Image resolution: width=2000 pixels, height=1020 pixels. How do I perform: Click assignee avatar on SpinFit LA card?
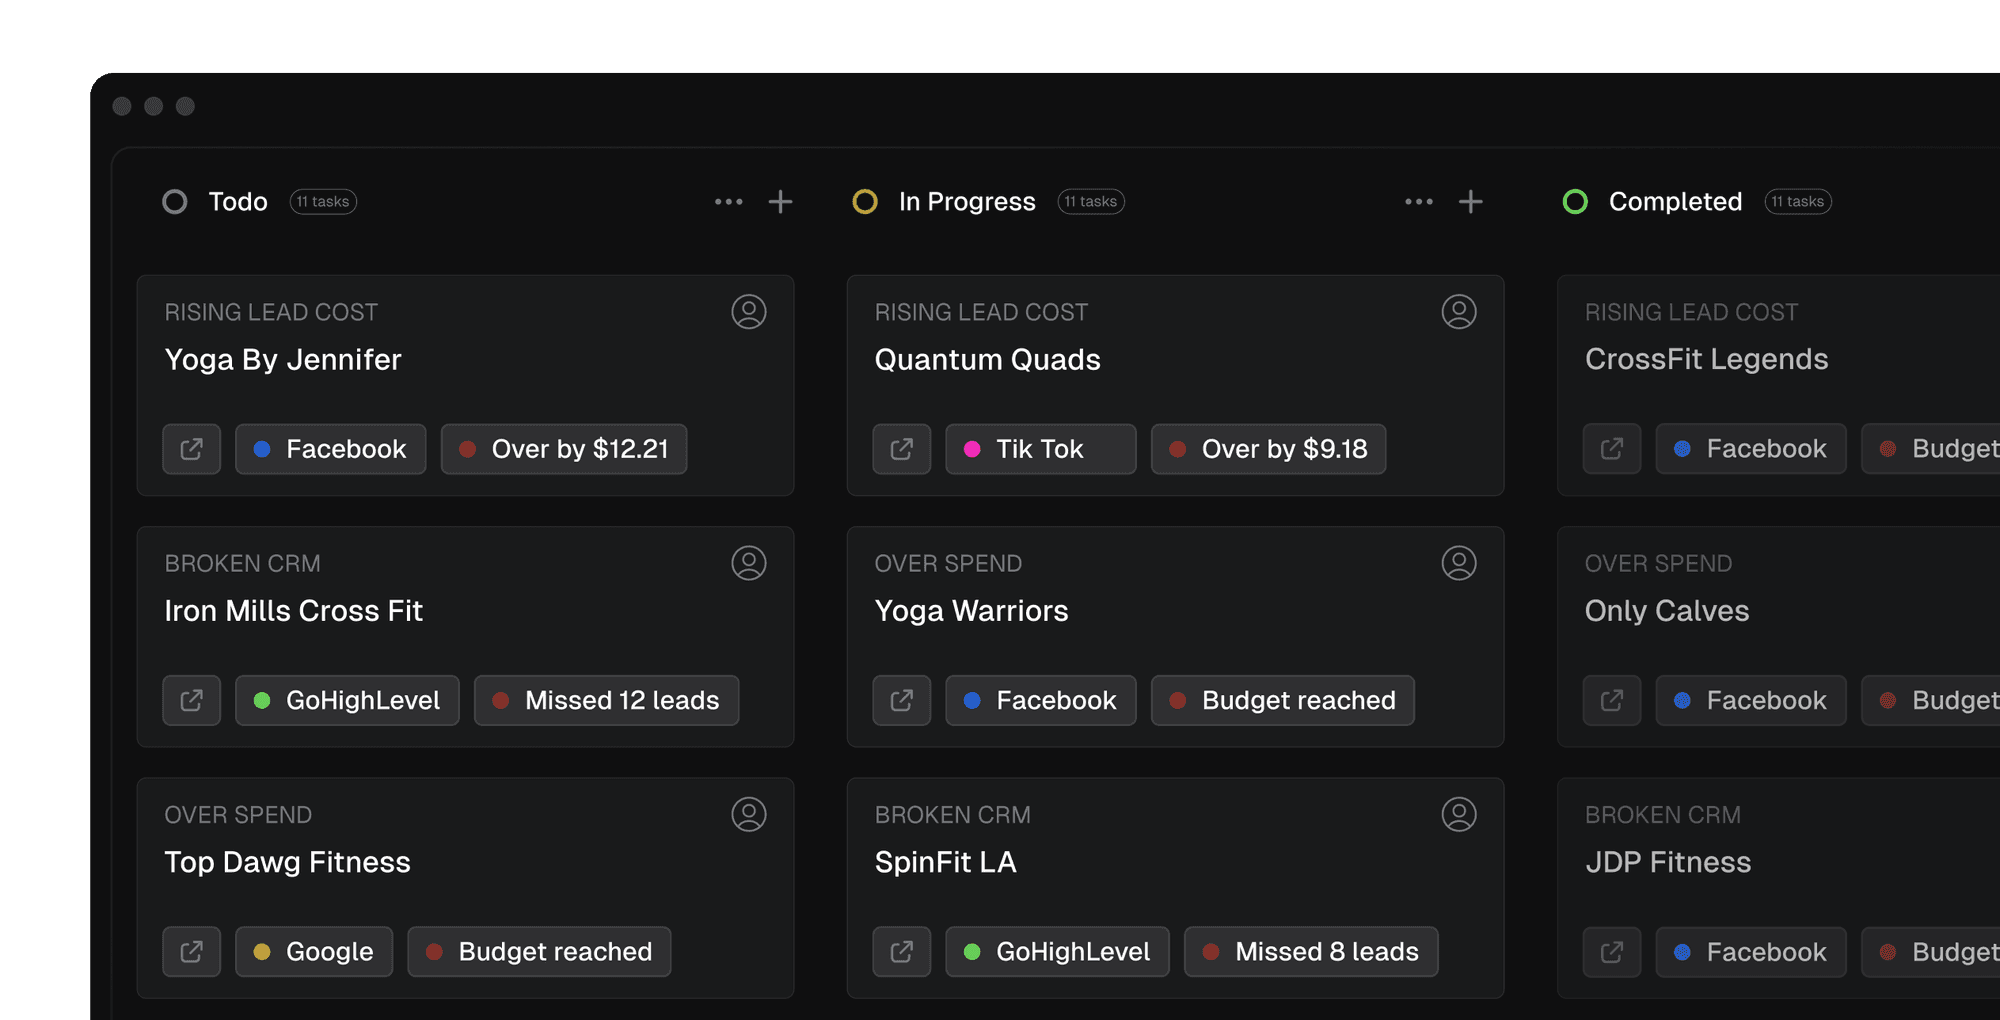[1459, 814]
